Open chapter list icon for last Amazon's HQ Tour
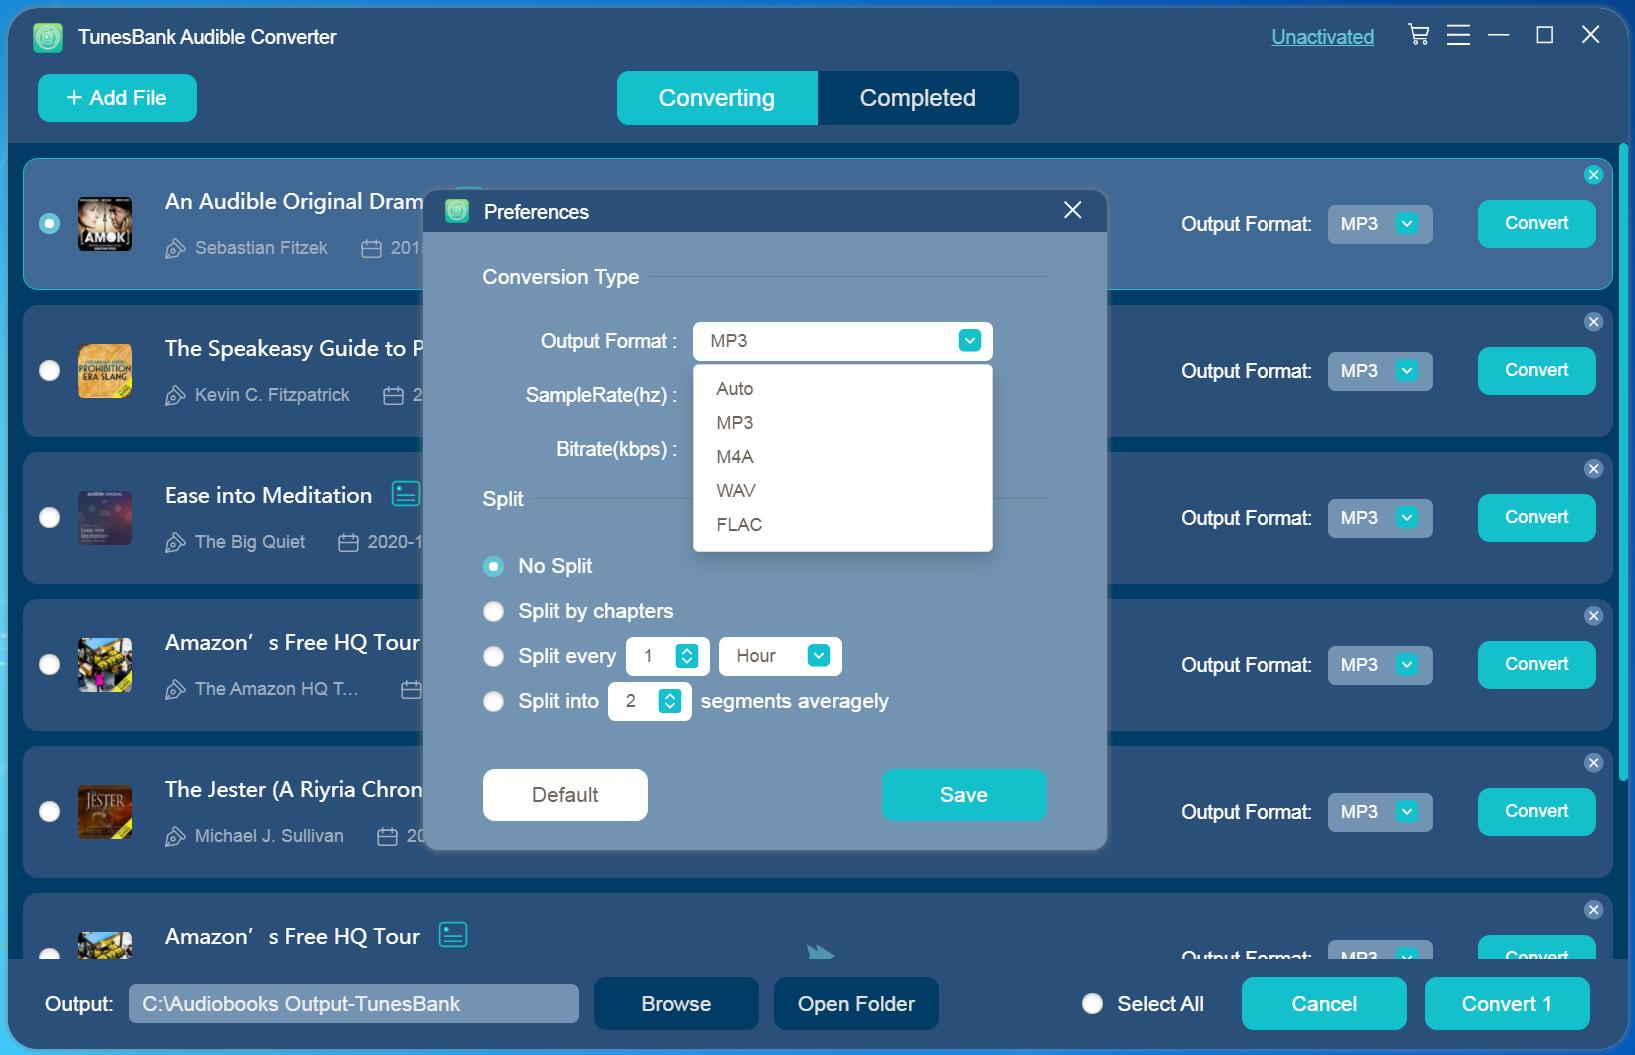This screenshot has width=1635, height=1055. point(453,935)
